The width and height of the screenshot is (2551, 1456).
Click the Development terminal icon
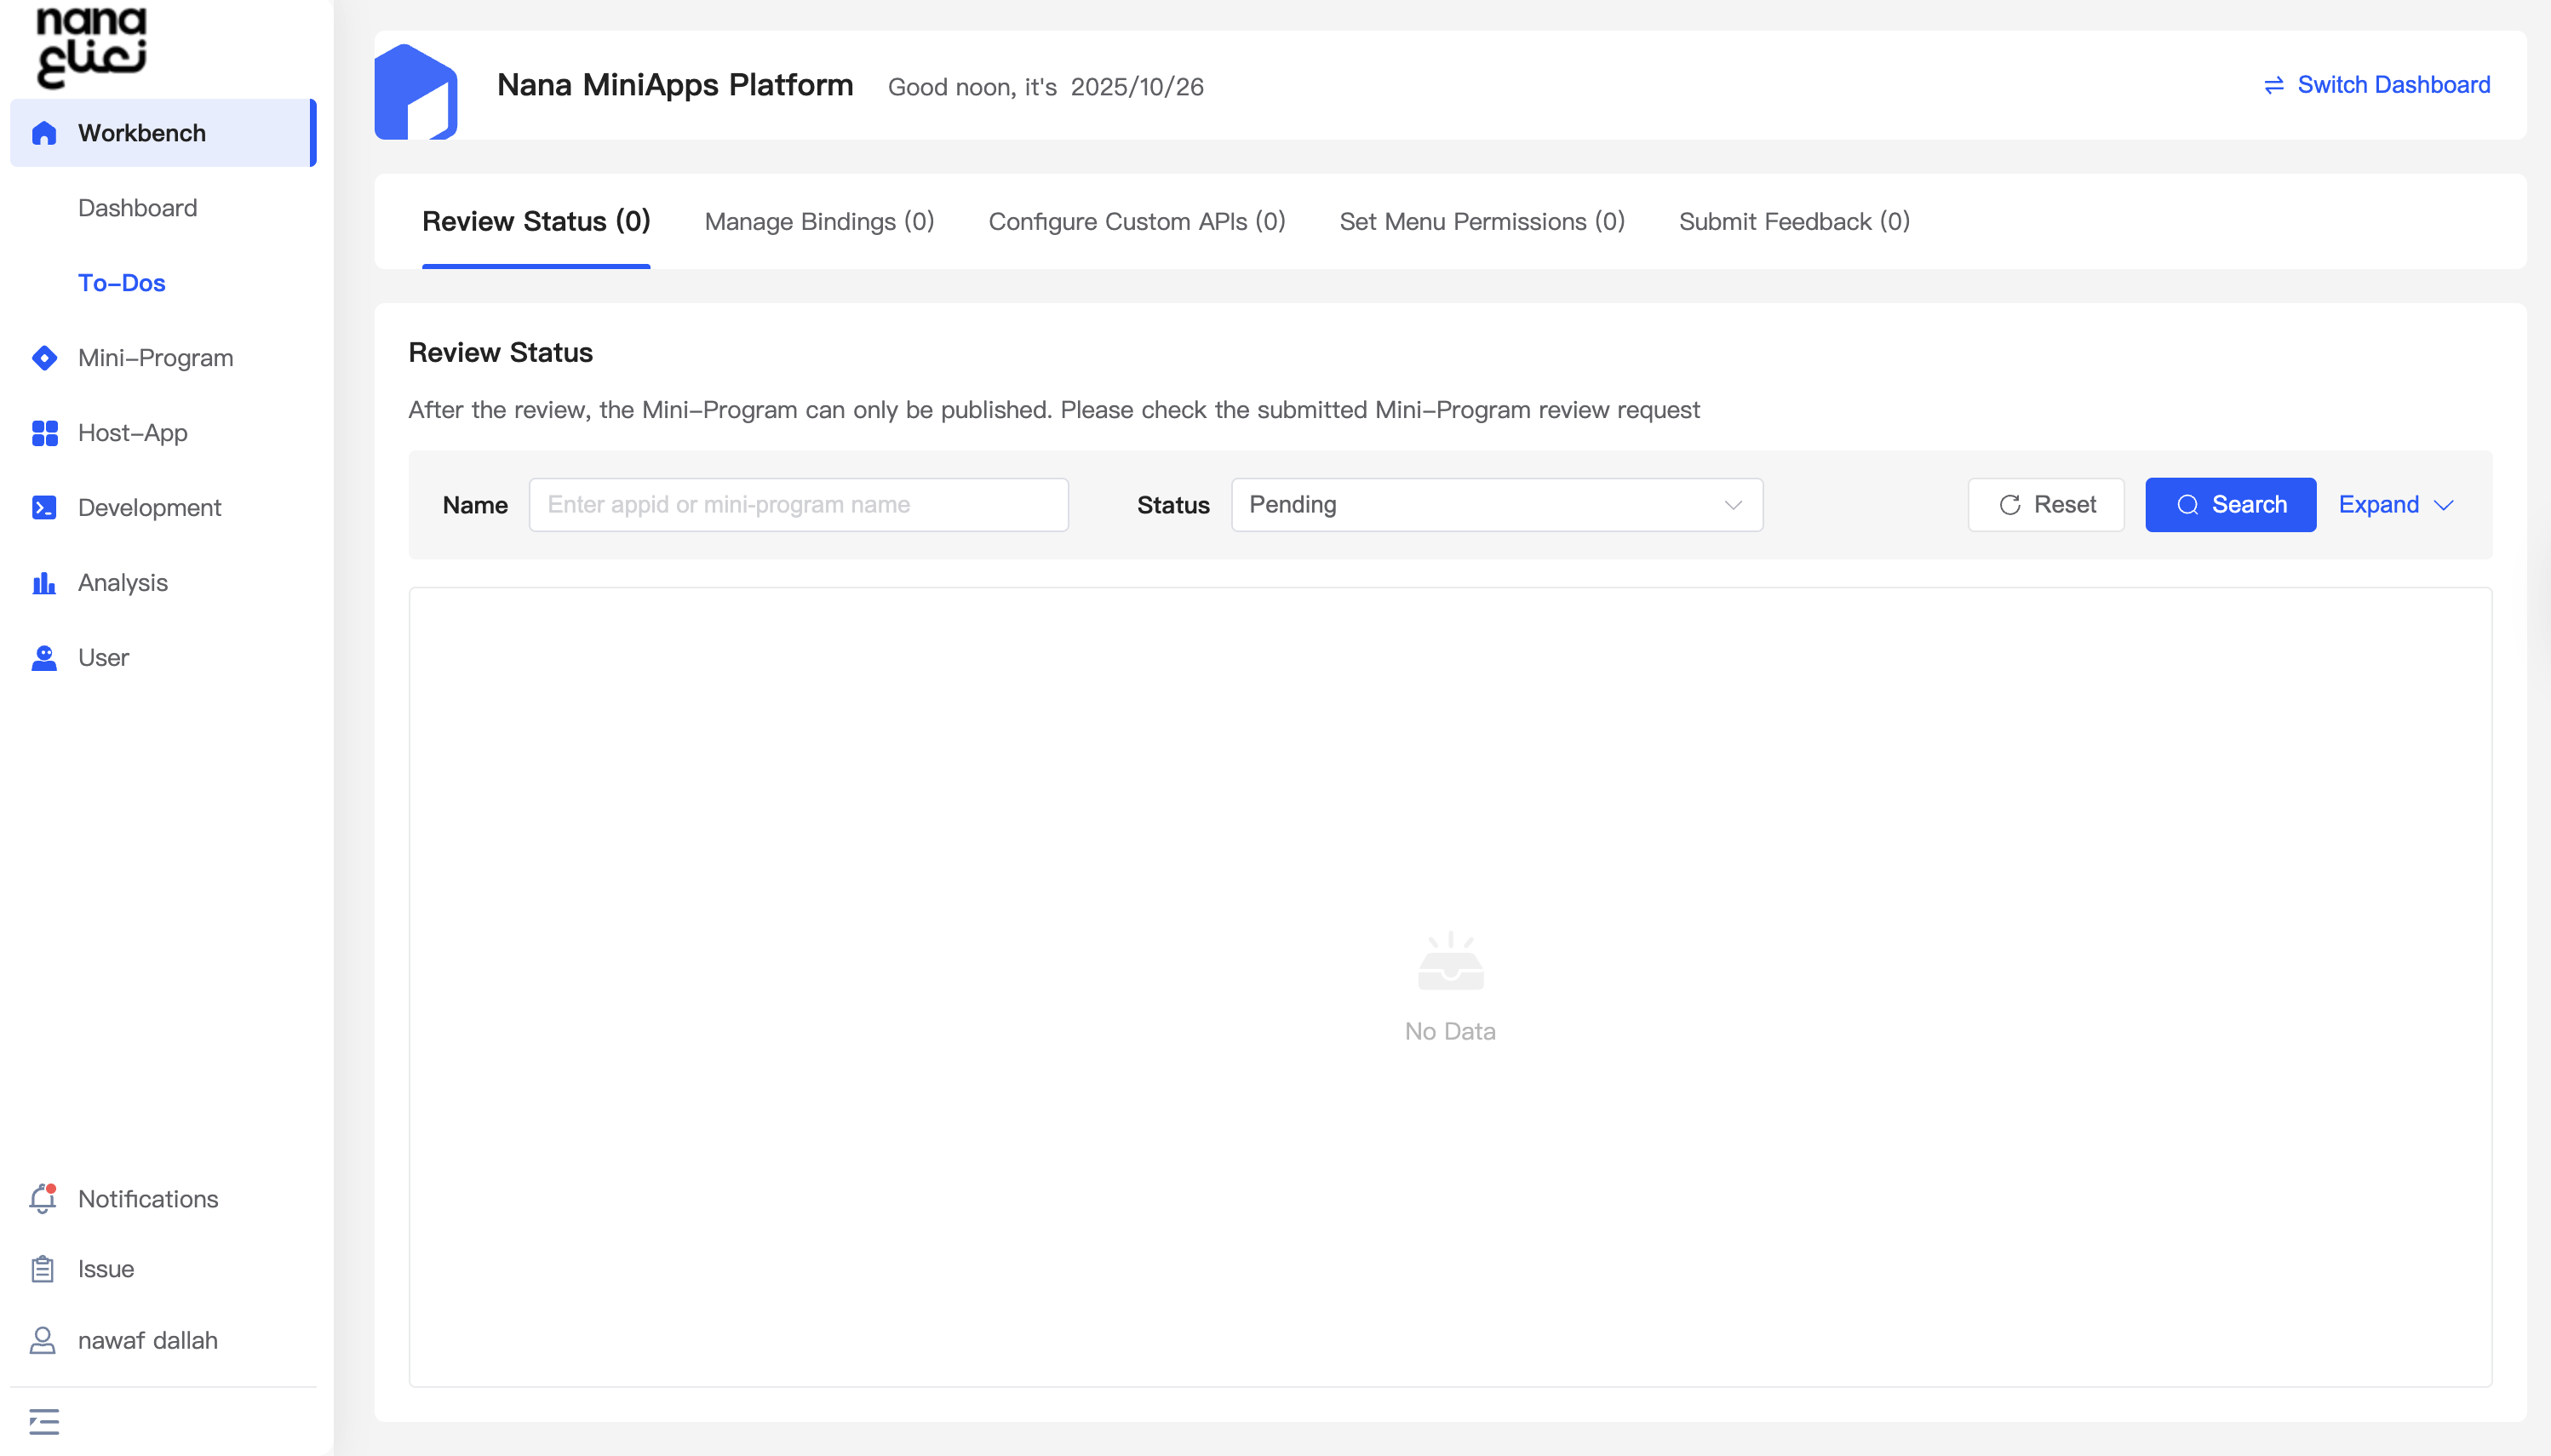44,508
